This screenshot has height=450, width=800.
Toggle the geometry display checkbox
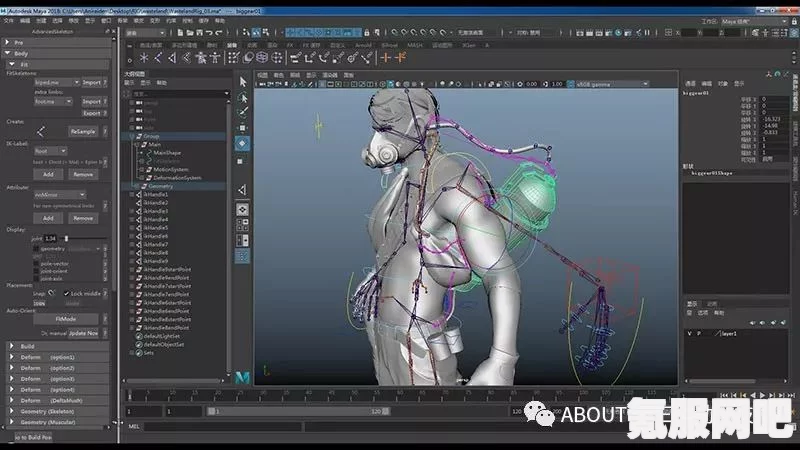coord(36,249)
